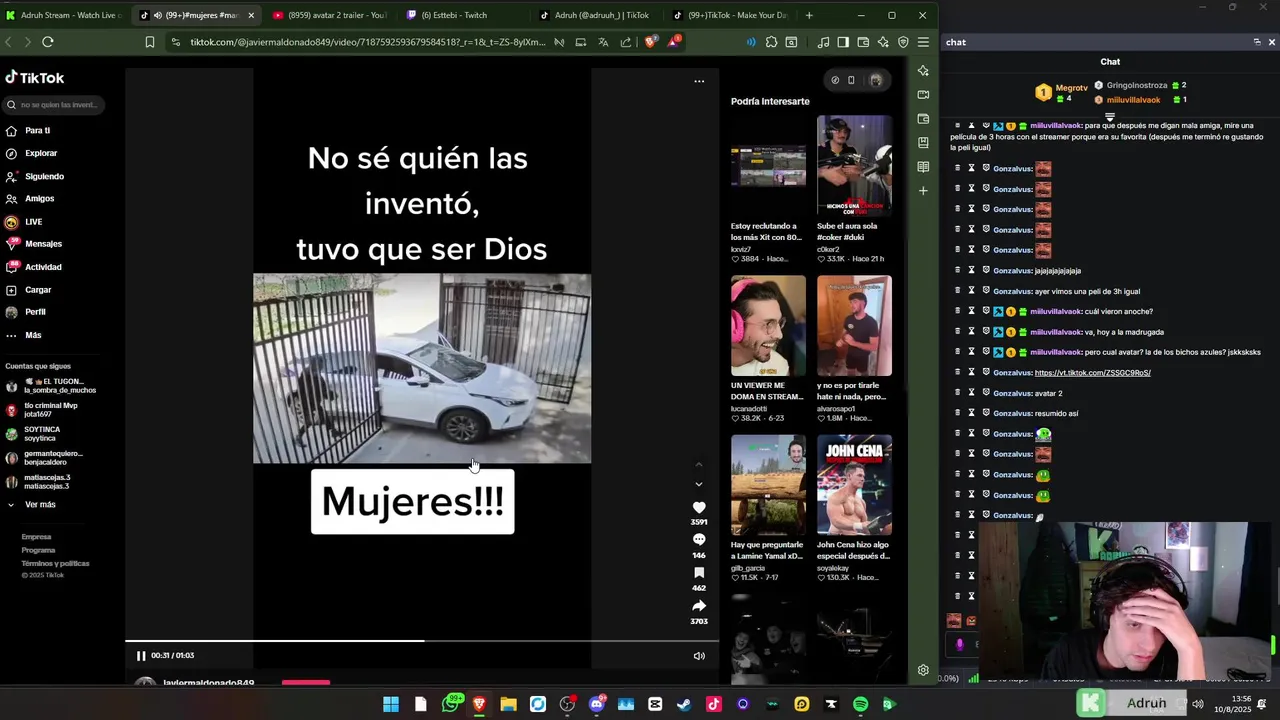Open Spotify from taskbar

point(860,704)
